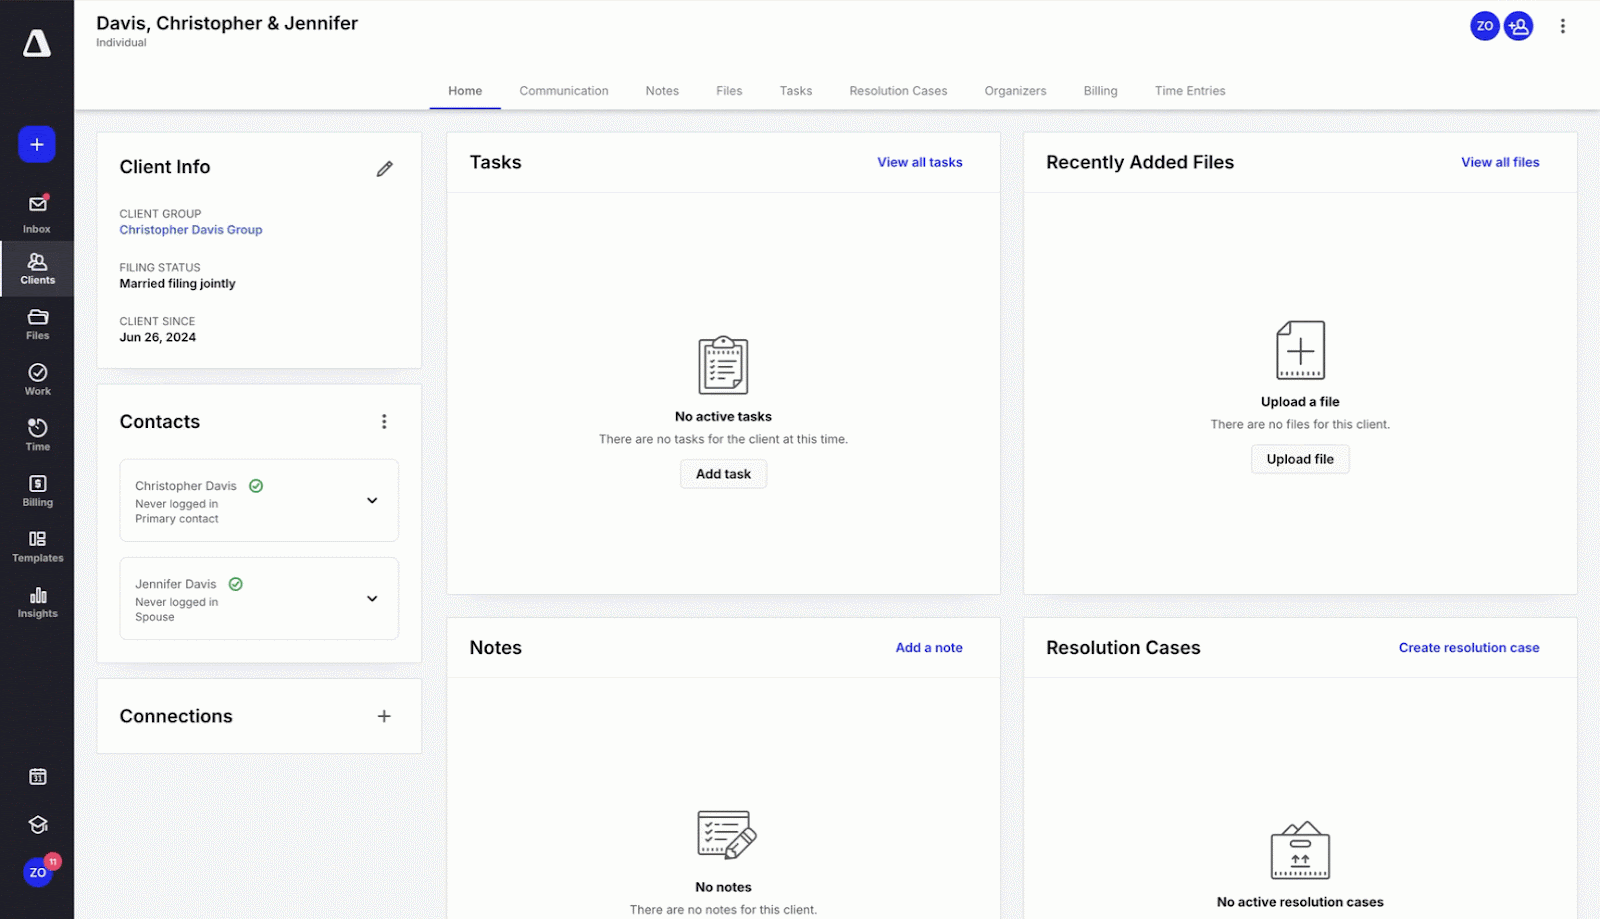Open Contacts three-dot options menu
This screenshot has width=1600, height=919.
[x=384, y=422]
